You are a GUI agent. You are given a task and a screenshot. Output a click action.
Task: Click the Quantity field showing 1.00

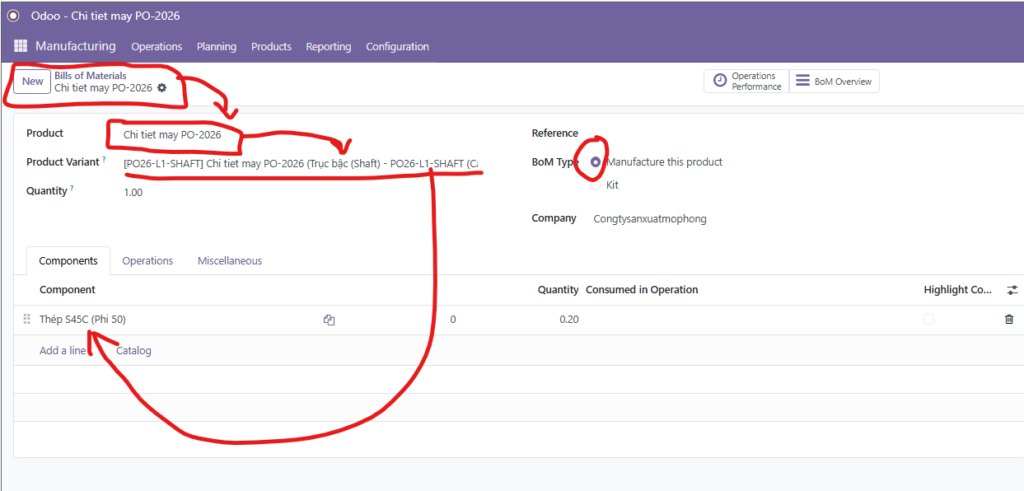coord(134,192)
